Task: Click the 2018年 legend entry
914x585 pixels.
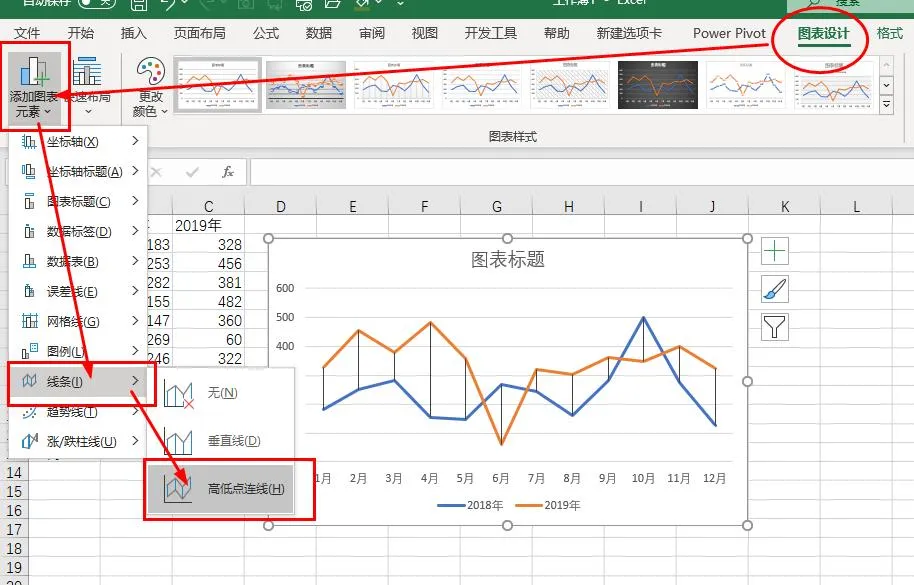Action: tap(470, 505)
